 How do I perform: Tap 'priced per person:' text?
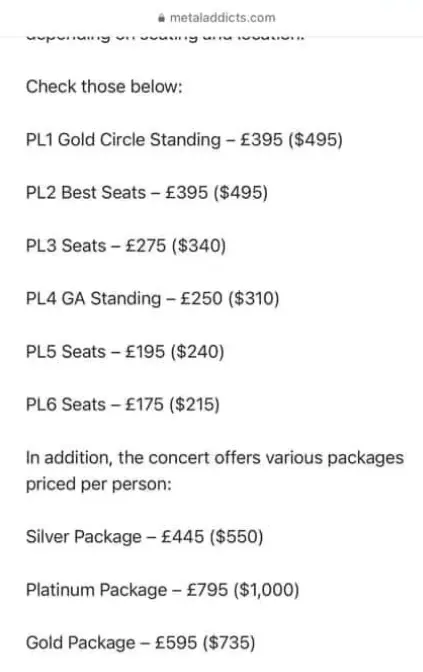pyautogui.click(x=99, y=485)
